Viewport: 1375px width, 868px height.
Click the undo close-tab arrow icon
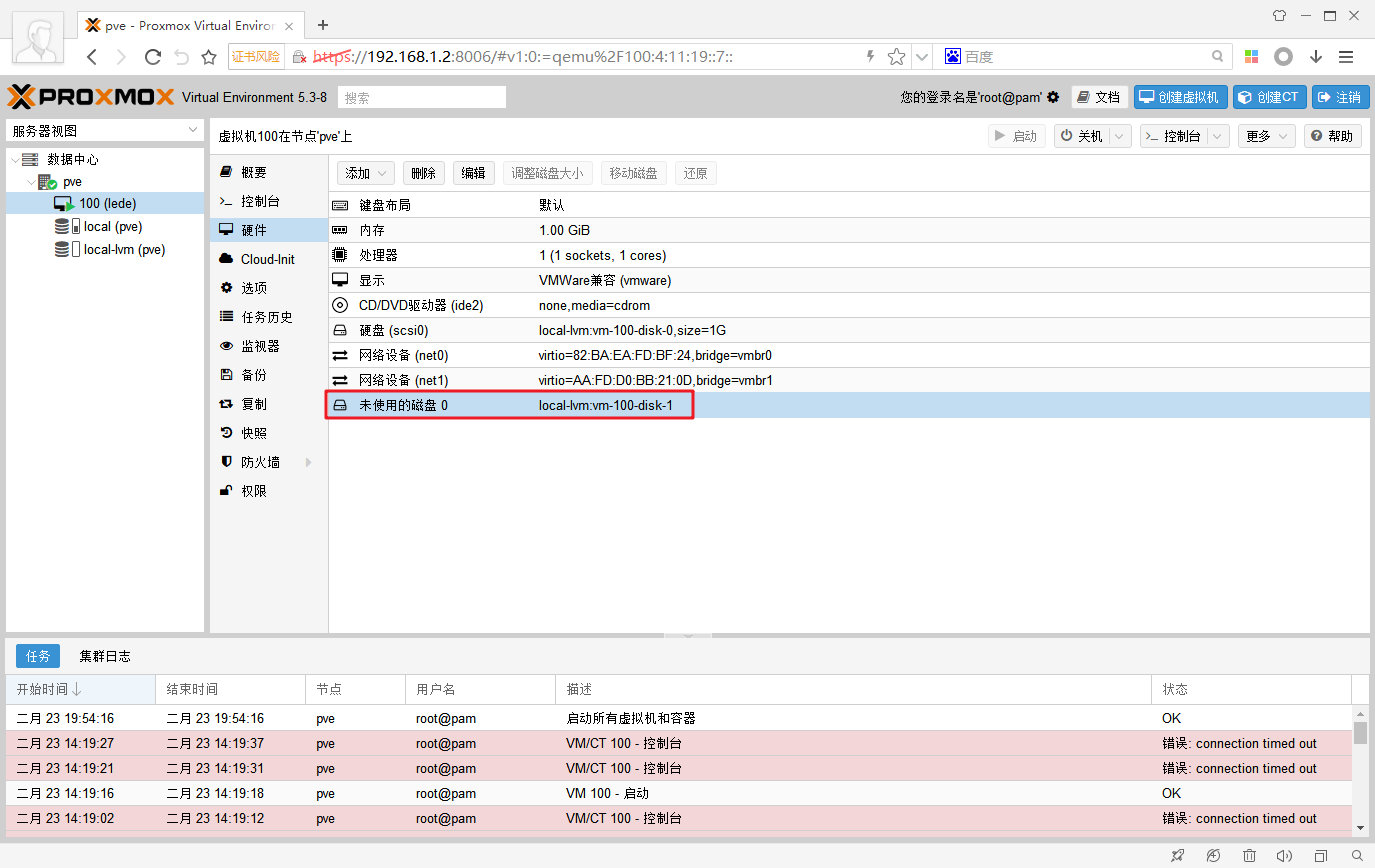pos(181,57)
